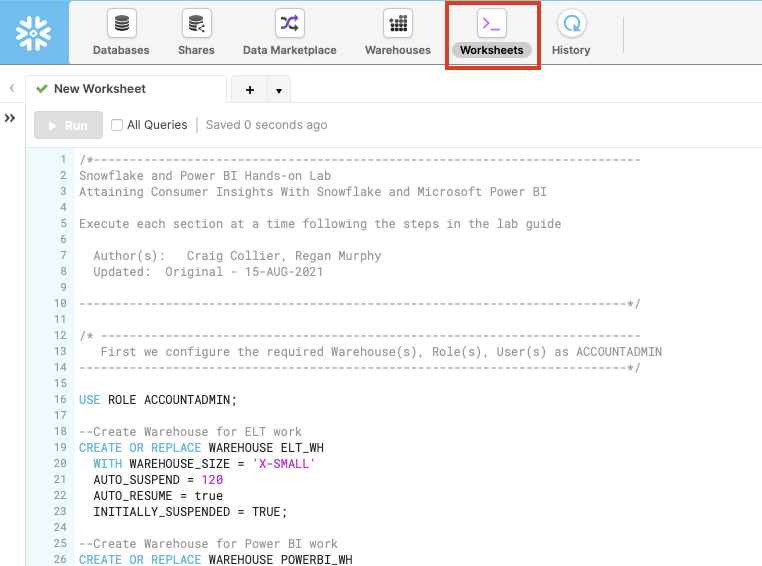
Task: Enable the All Queries checkbox
Action: click(x=118, y=125)
